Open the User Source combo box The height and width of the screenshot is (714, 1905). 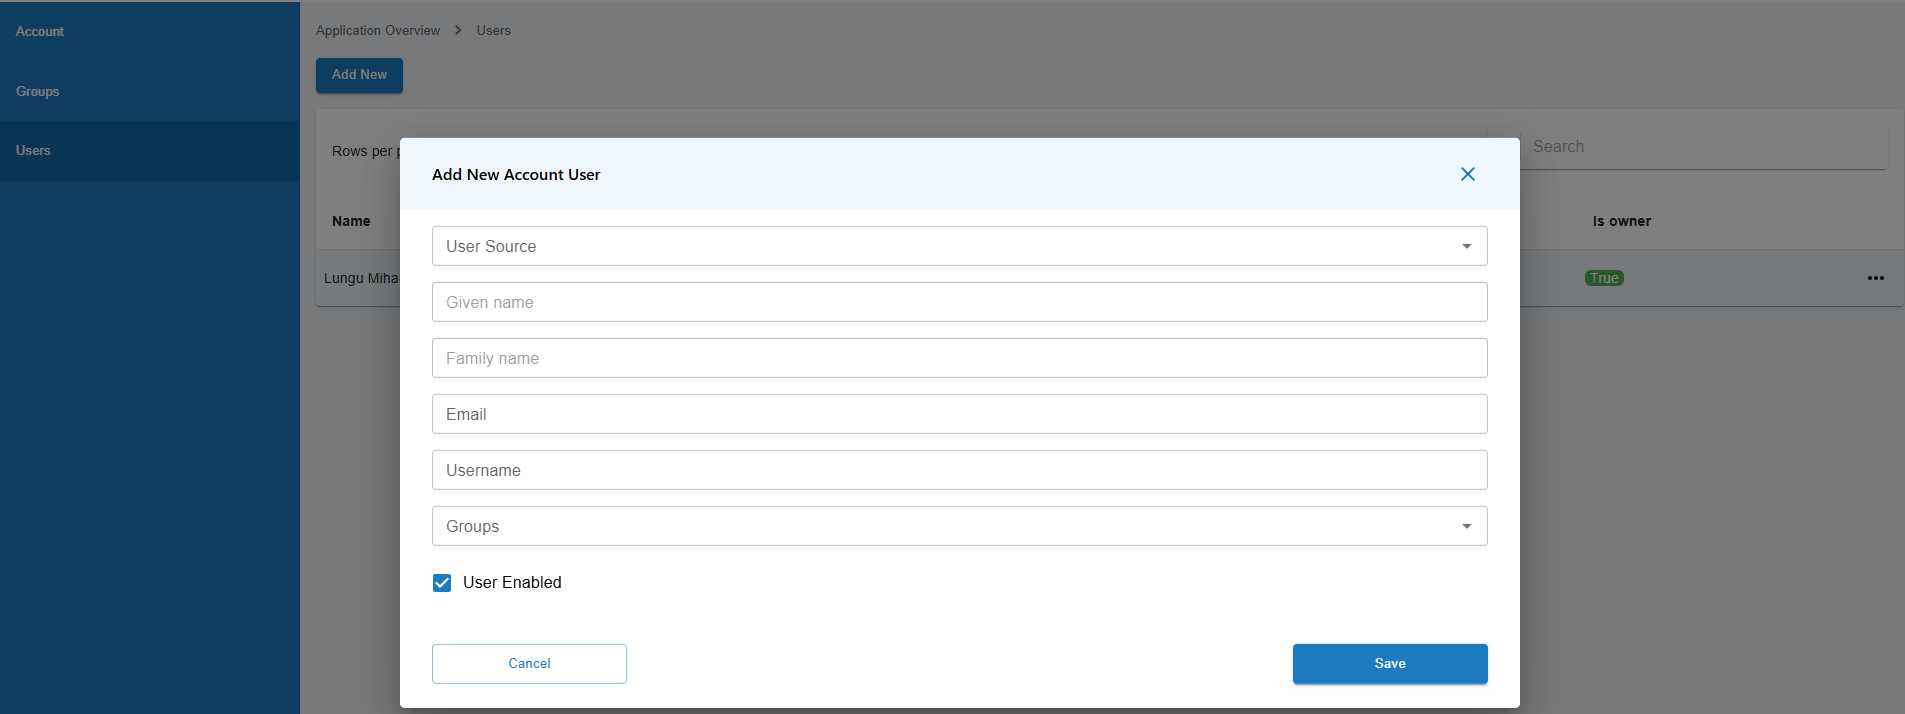pyautogui.click(x=940, y=246)
